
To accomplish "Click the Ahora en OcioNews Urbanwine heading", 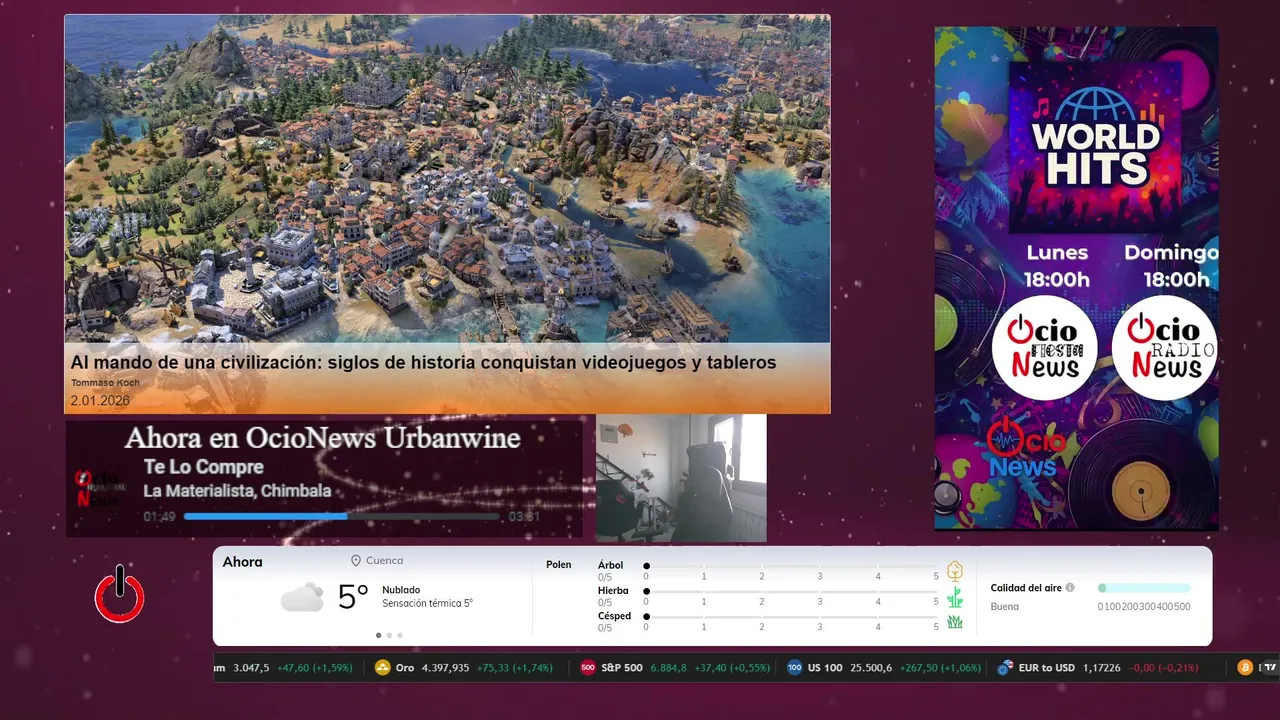I will 322,438.
